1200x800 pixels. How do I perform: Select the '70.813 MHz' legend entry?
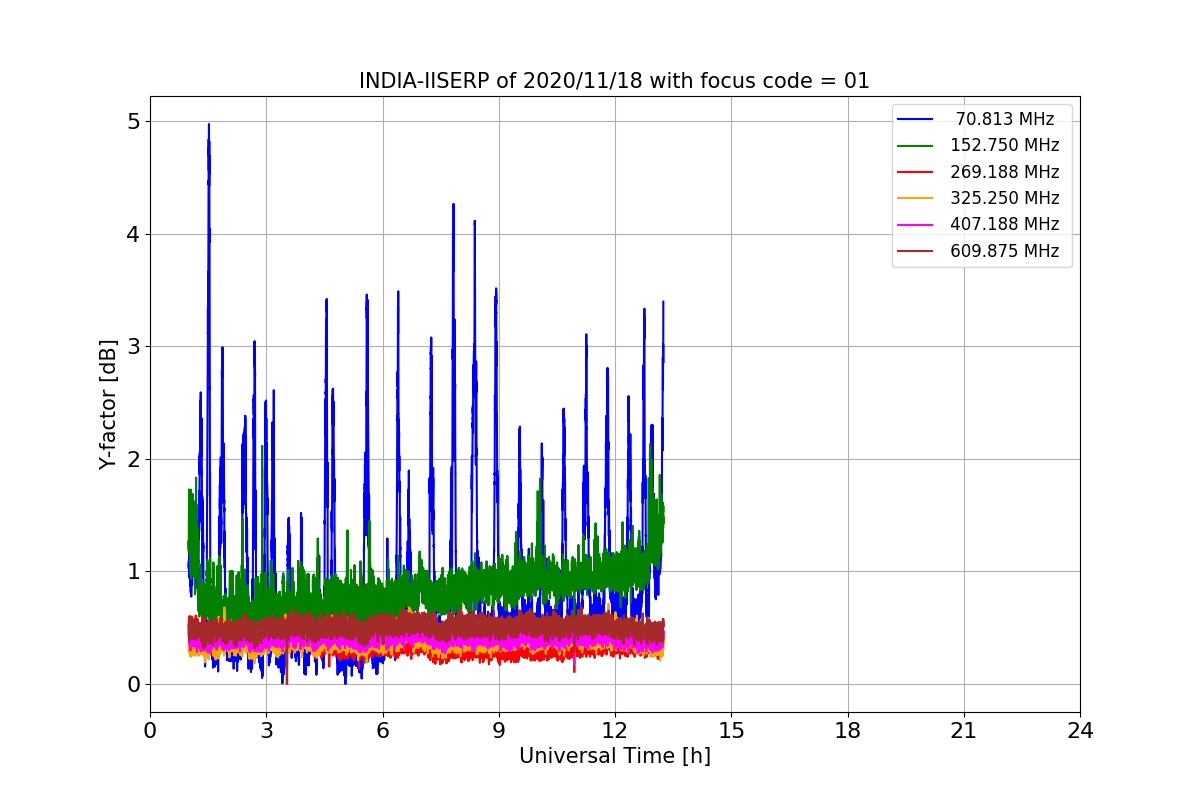[1005, 119]
